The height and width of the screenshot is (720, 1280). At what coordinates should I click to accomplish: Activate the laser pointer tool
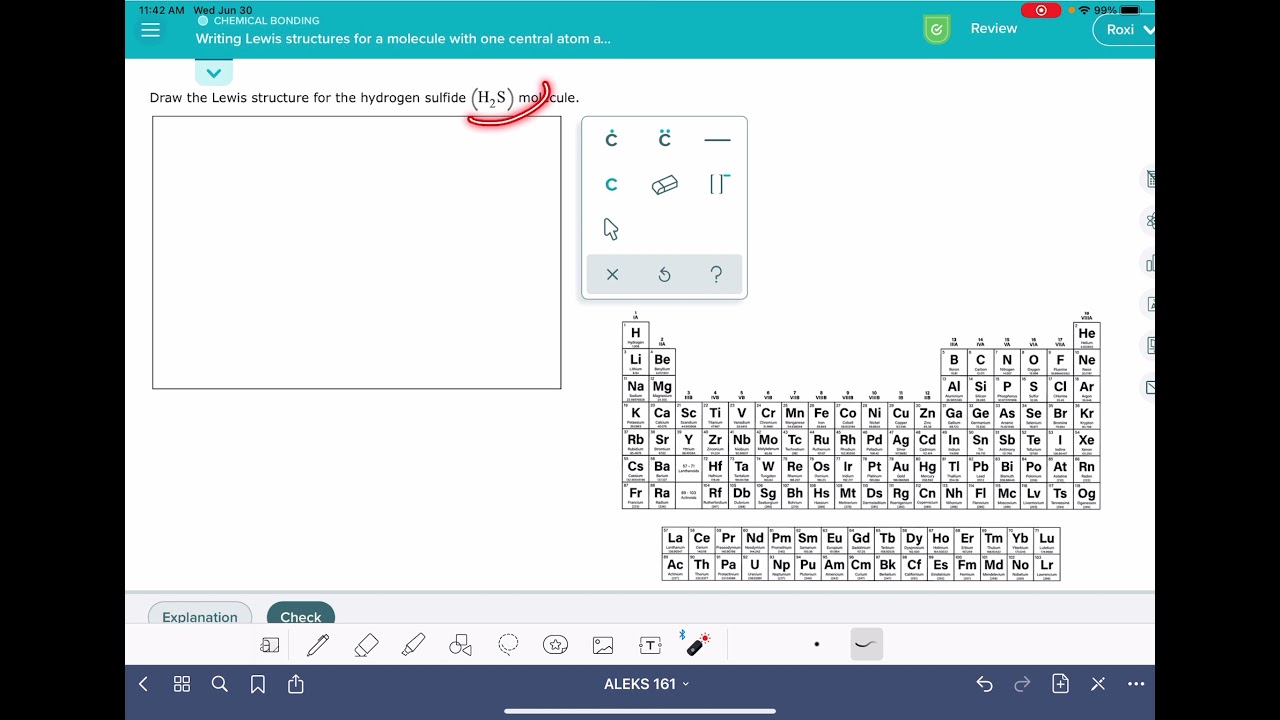coord(698,644)
